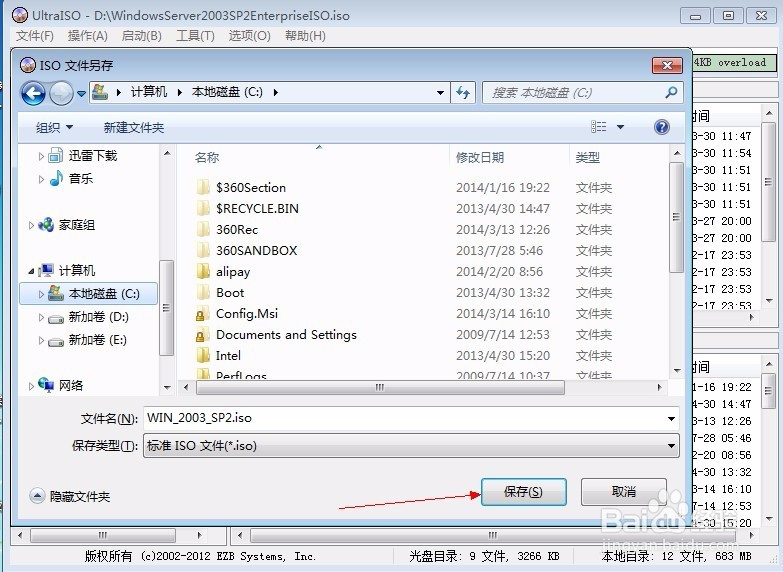This screenshot has height=572, width=783.
Task: Click the 360SANDBOX folder icon
Action: [203, 250]
